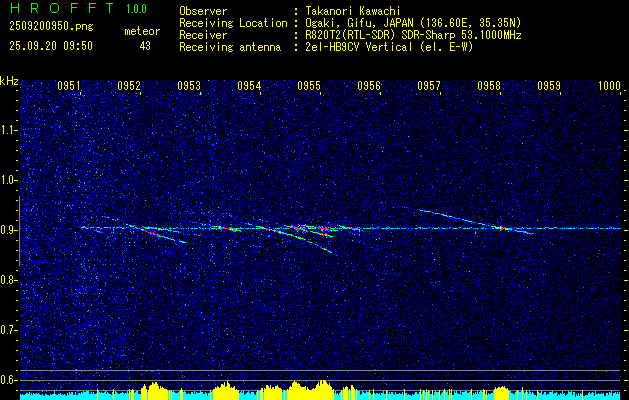629x400 pixels.
Task: Click the 0.7 frequency axis label
Action: [9, 330]
